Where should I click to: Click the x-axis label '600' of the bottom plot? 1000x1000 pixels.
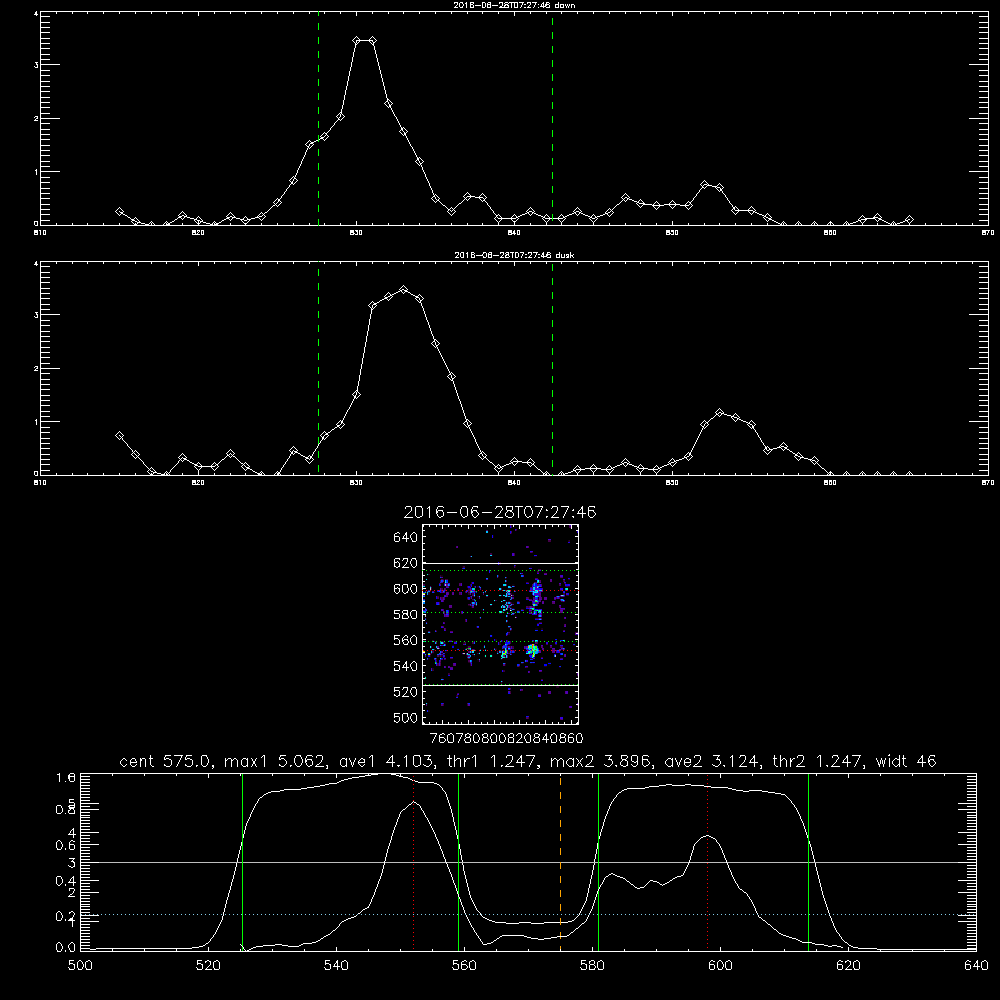(x=720, y=966)
